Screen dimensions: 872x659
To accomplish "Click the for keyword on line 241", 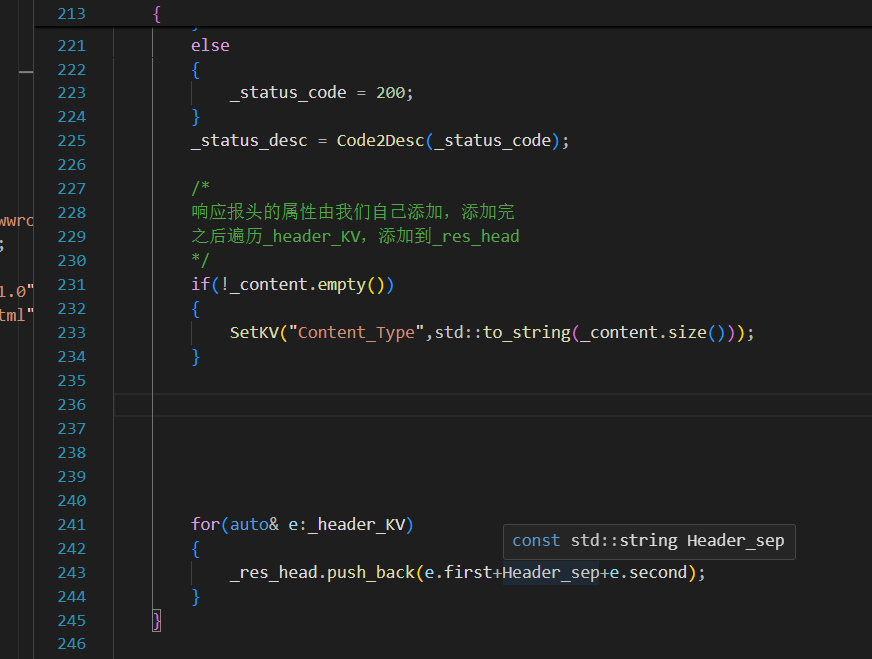I will click(x=205, y=525).
